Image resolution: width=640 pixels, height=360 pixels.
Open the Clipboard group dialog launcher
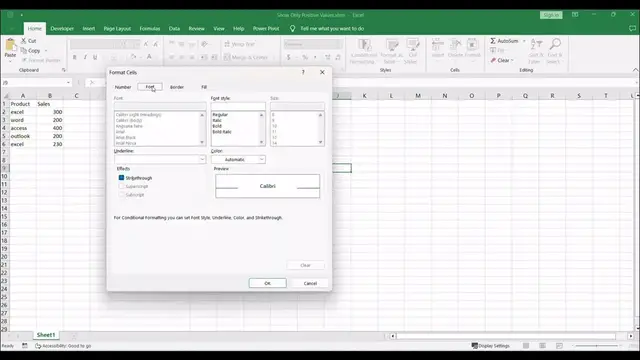point(64,70)
